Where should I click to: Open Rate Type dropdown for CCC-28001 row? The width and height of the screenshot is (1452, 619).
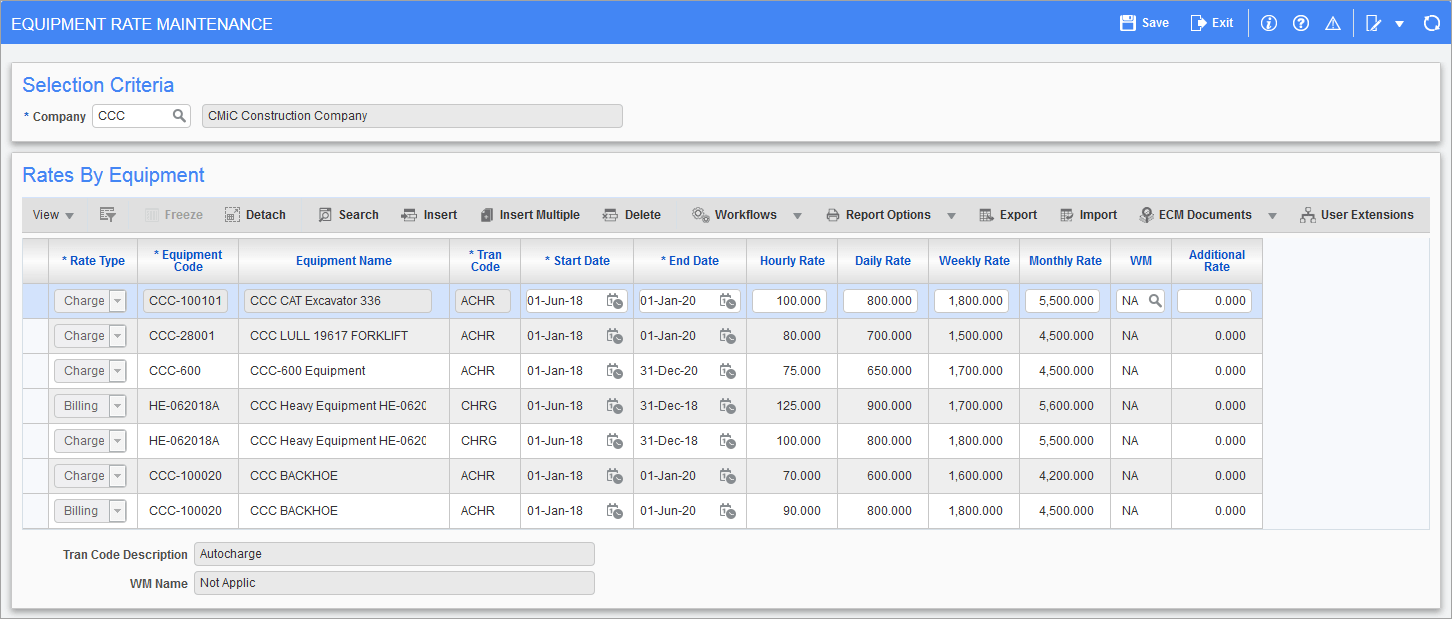pos(118,336)
